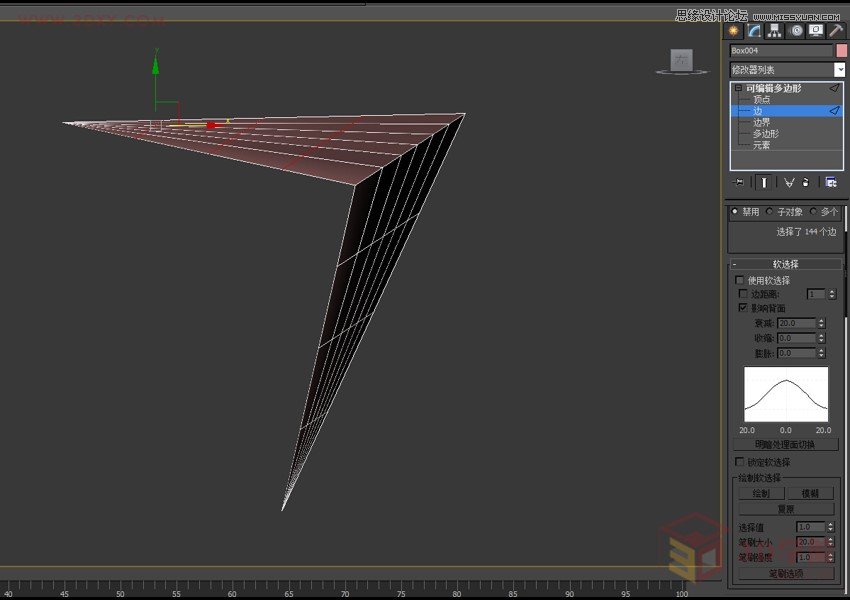The height and width of the screenshot is (600, 850).
Task: Click Configure Modifier Sets icon
Action: [x=830, y=182]
